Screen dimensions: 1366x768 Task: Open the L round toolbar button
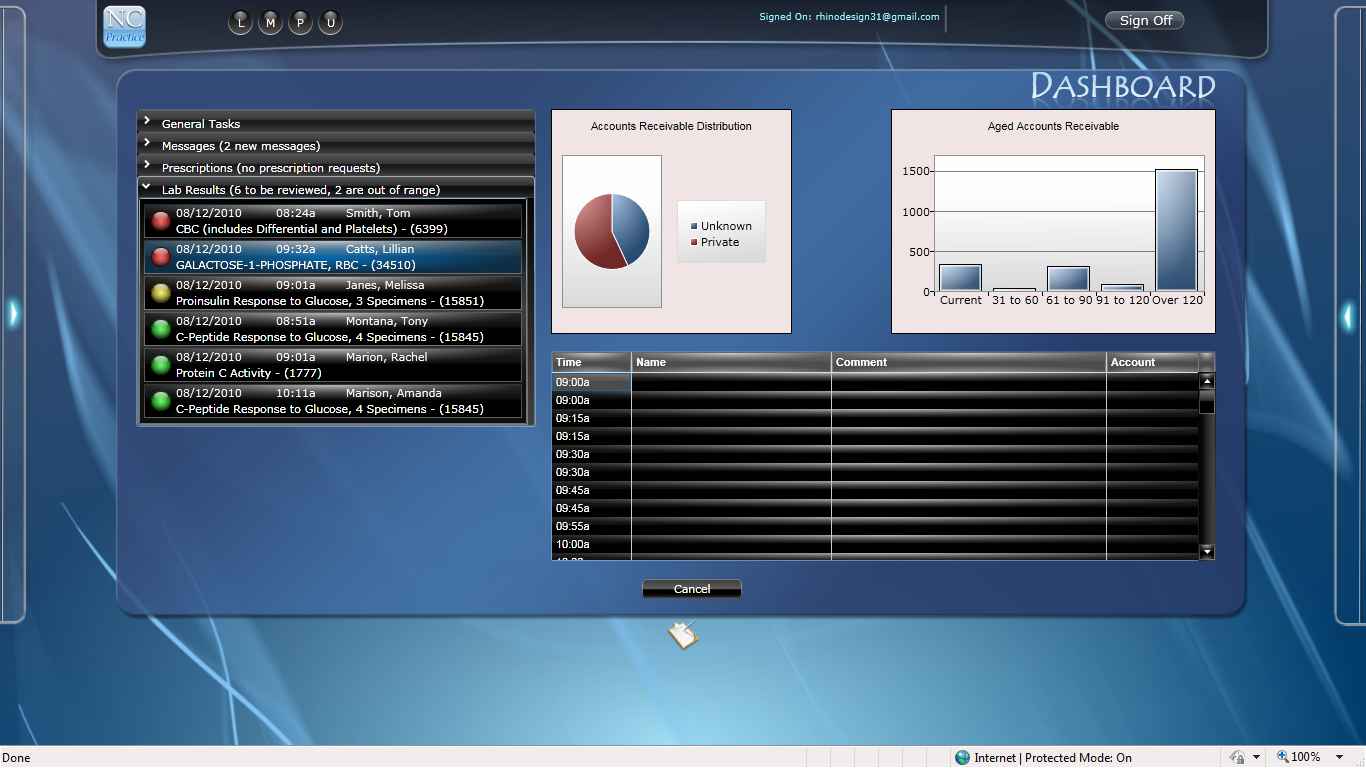(x=240, y=22)
